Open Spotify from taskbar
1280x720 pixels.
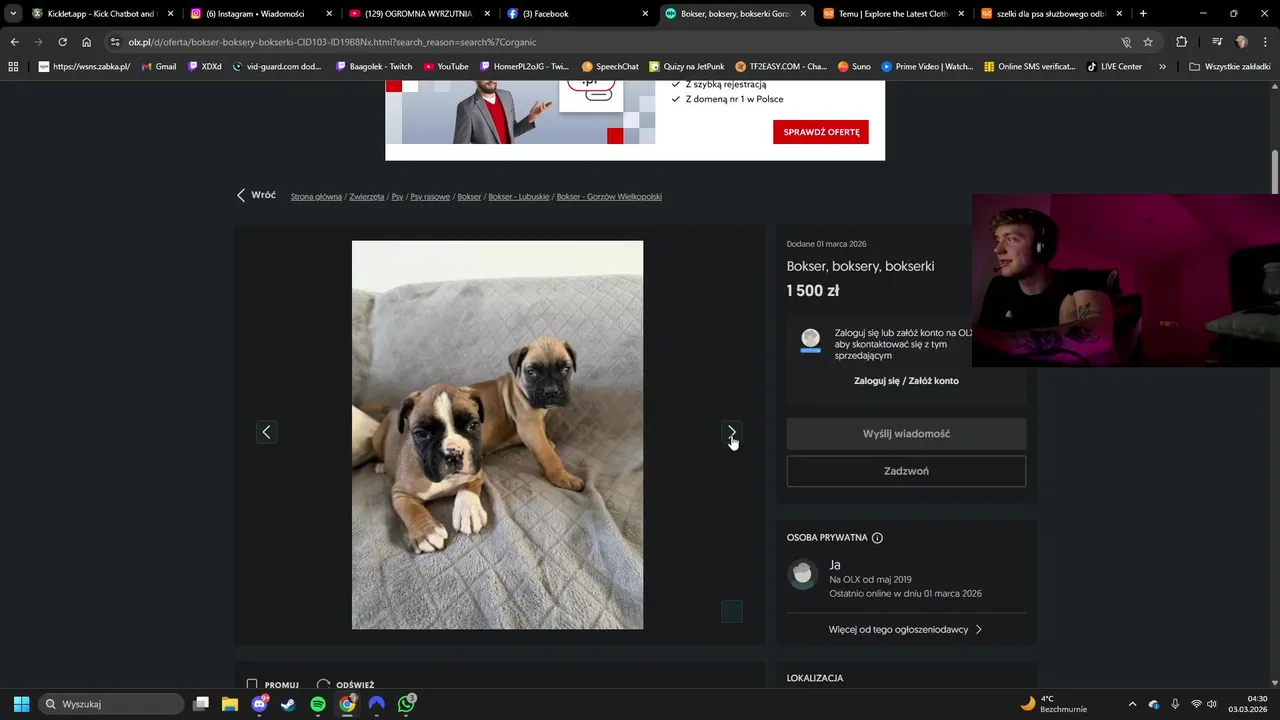tap(318, 704)
